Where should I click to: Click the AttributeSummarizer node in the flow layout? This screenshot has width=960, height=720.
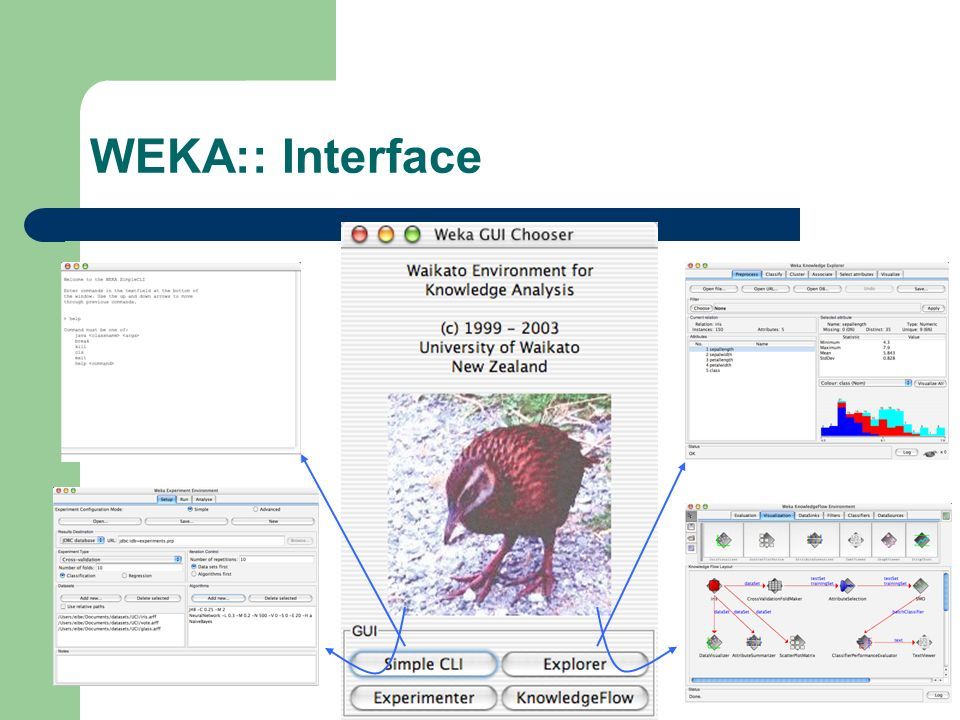click(754, 642)
